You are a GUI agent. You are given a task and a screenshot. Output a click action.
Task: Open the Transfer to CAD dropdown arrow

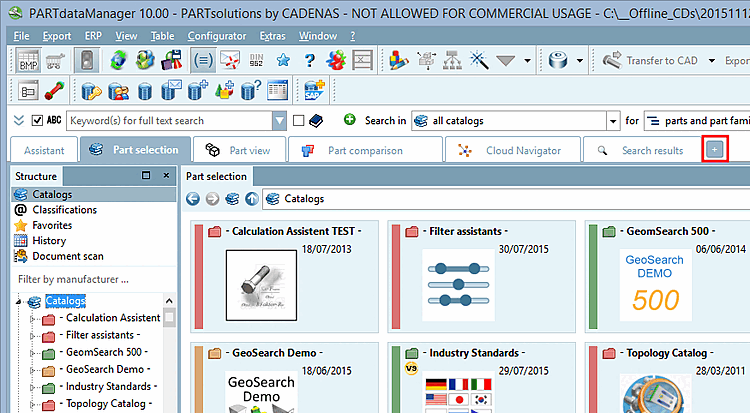[712, 61]
